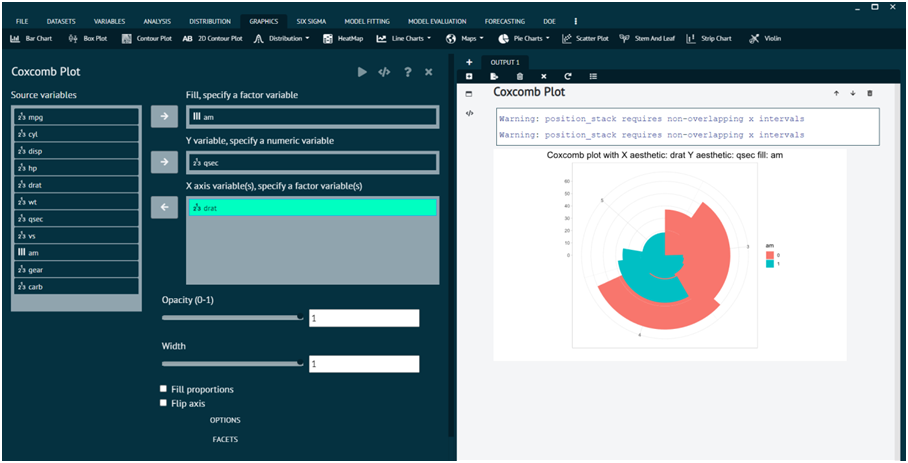Image resolution: width=908 pixels, height=463 pixels.
Task: Select wt in Source variables
Action: coord(76,202)
